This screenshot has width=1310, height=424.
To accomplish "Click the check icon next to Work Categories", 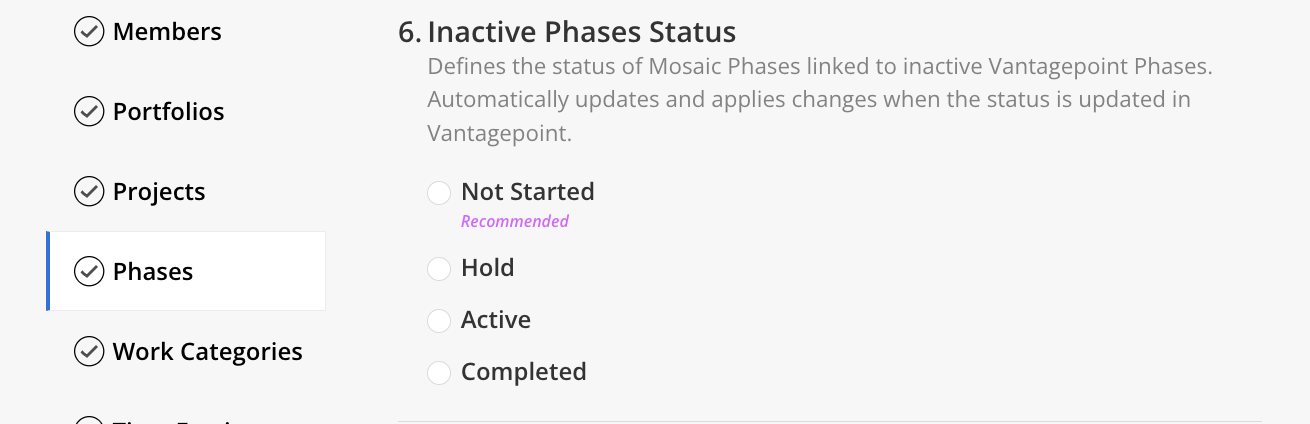I will [x=89, y=352].
